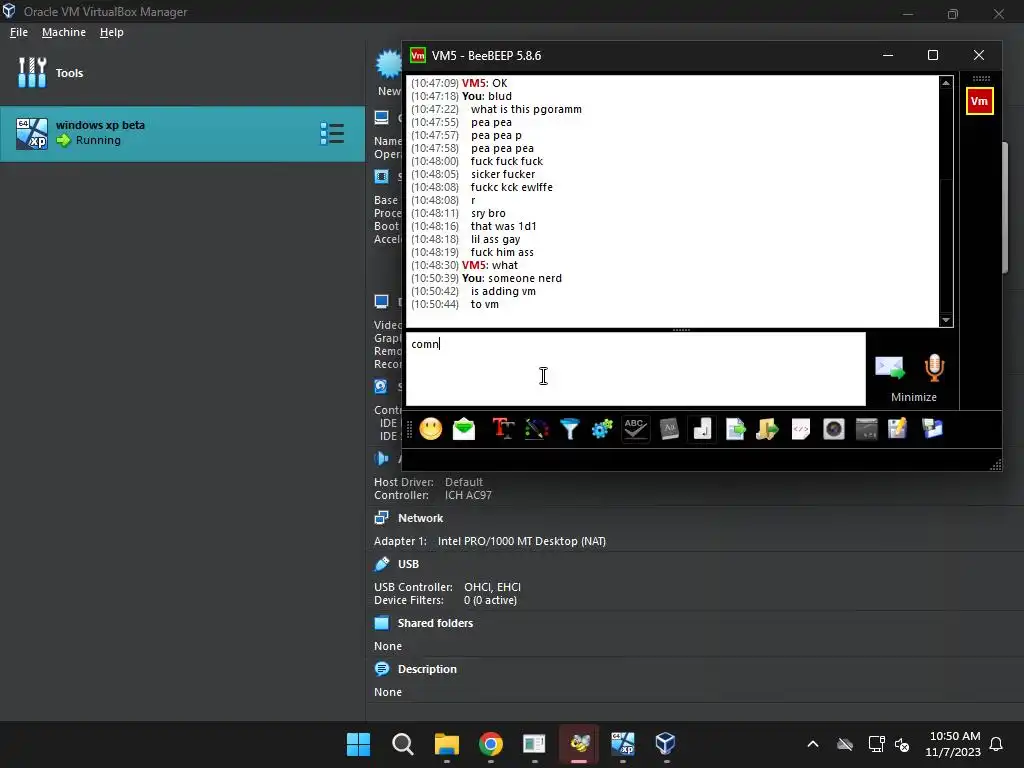Image resolution: width=1024 pixels, height=768 pixels.
Task: Click the USB Controller OHCI, EHCI text
Action: pos(447,587)
